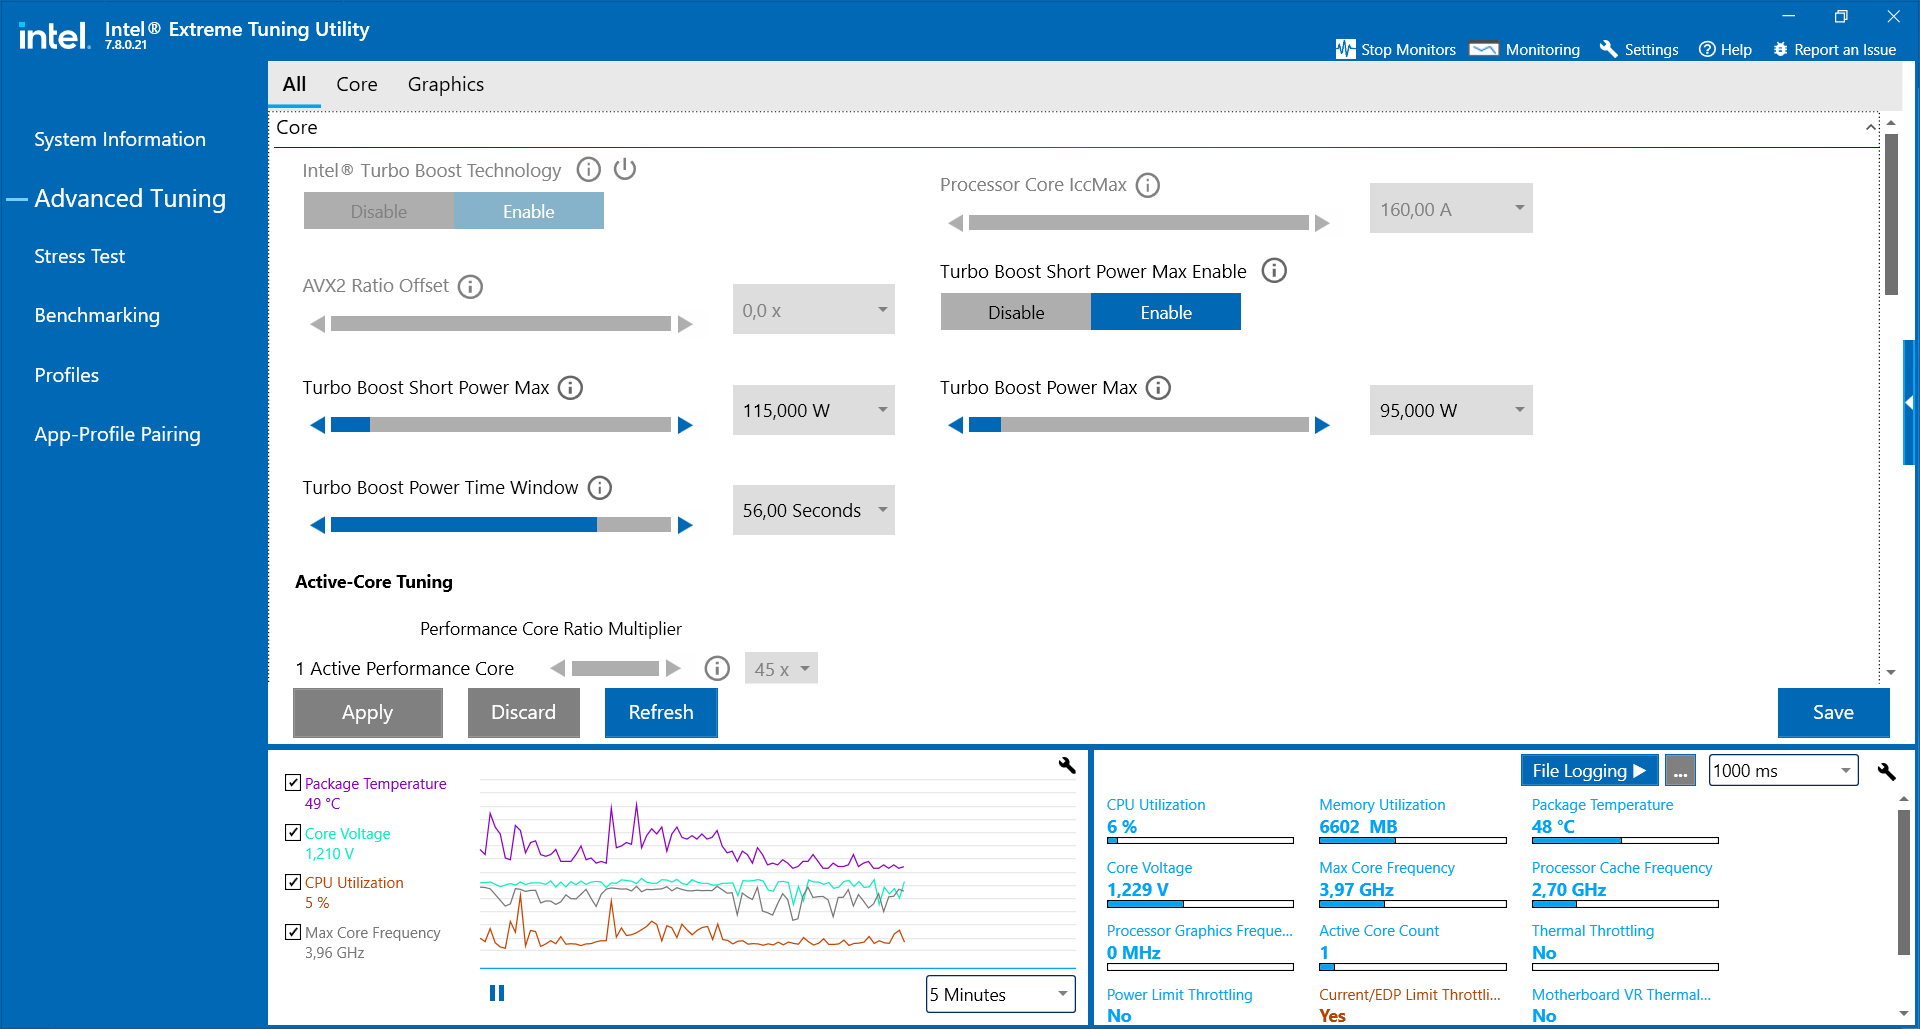Start File Logging
Image resolution: width=1920 pixels, height=1029 pixels.
1589,771
